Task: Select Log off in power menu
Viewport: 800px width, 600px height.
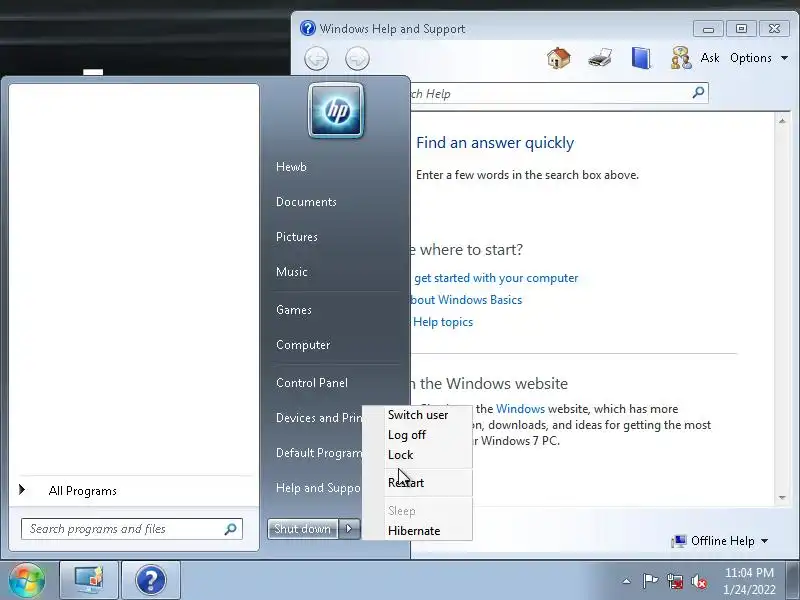Action: tap(407, 435)
